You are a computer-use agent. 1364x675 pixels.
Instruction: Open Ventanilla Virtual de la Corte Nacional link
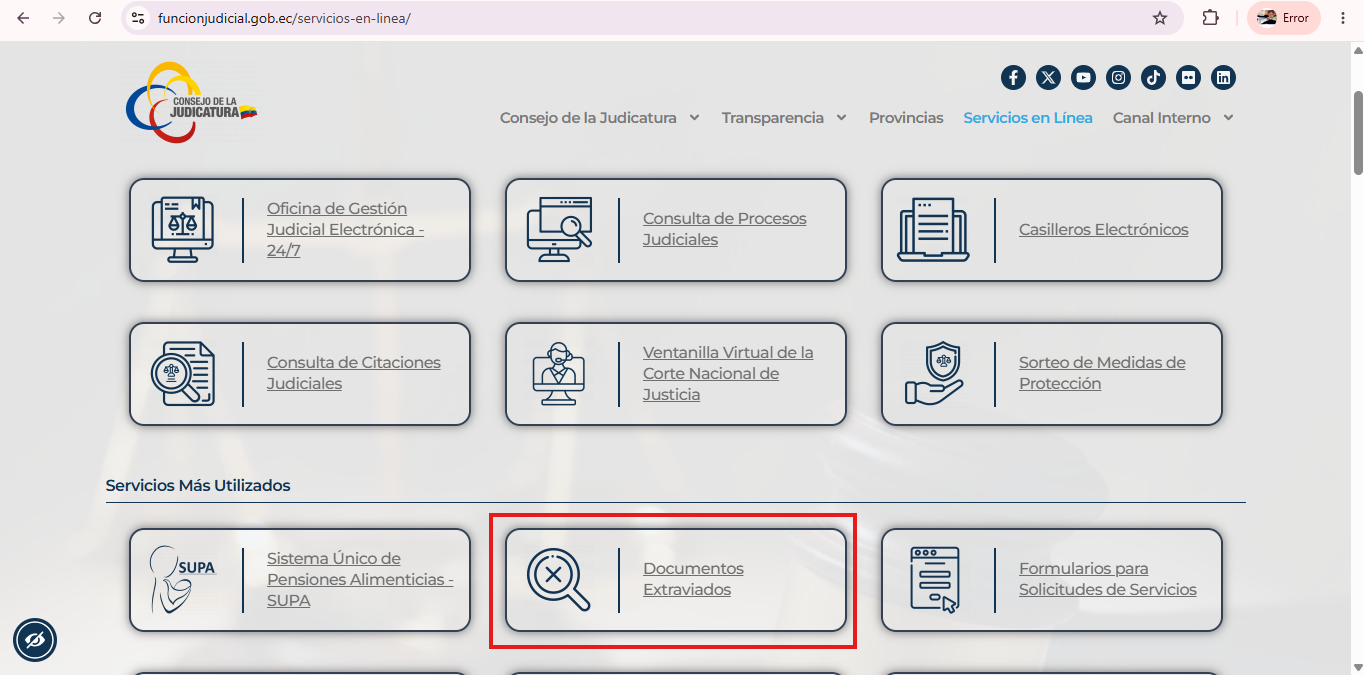pyautogui.click(x=728, y=374)
